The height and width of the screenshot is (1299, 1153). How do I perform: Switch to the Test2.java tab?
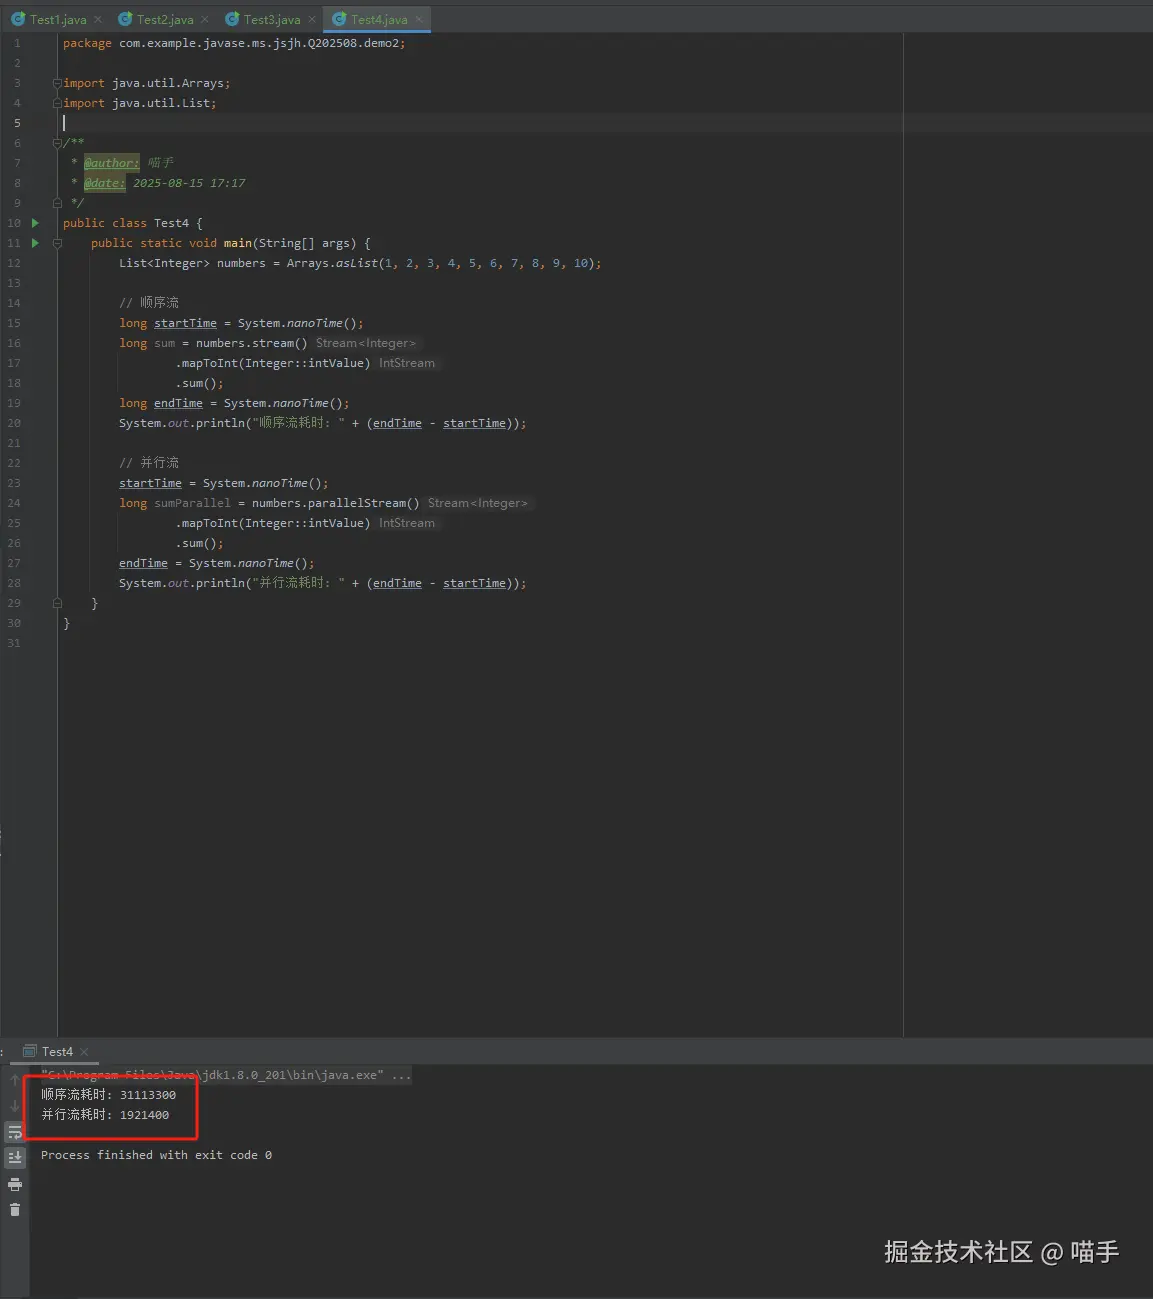pos(164,19)
